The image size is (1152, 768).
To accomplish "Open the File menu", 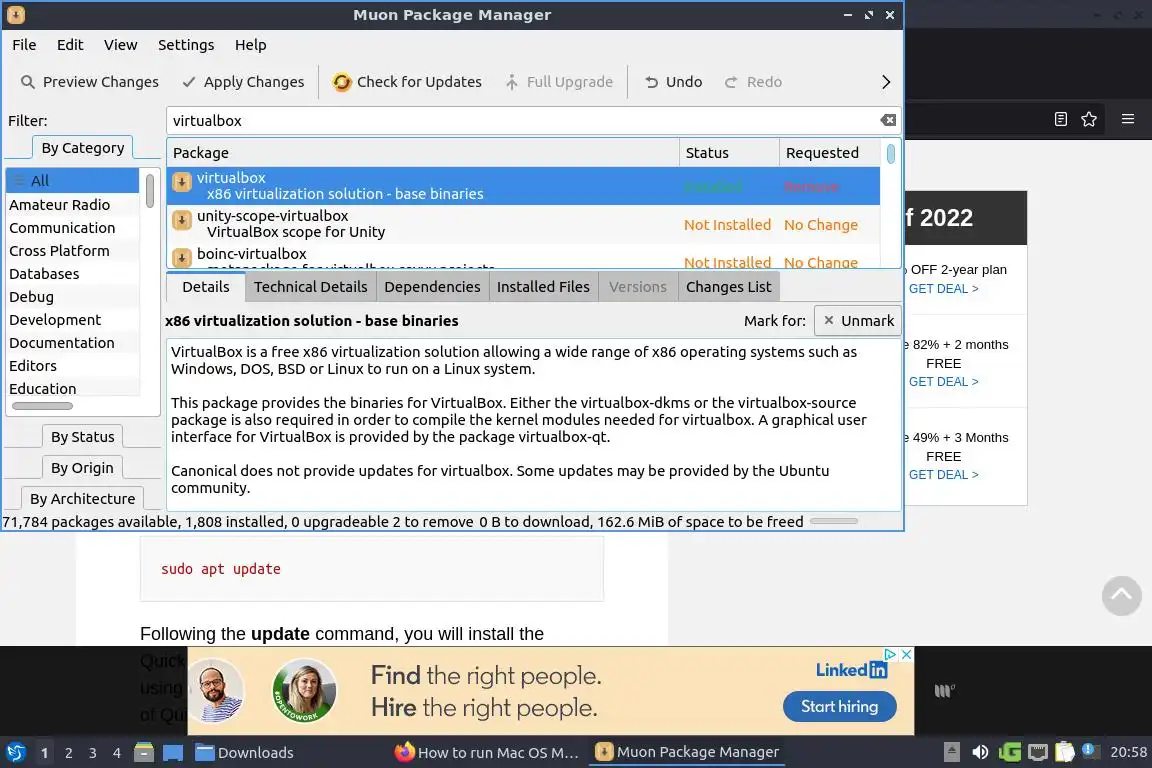I will click(x=24, y=45).
